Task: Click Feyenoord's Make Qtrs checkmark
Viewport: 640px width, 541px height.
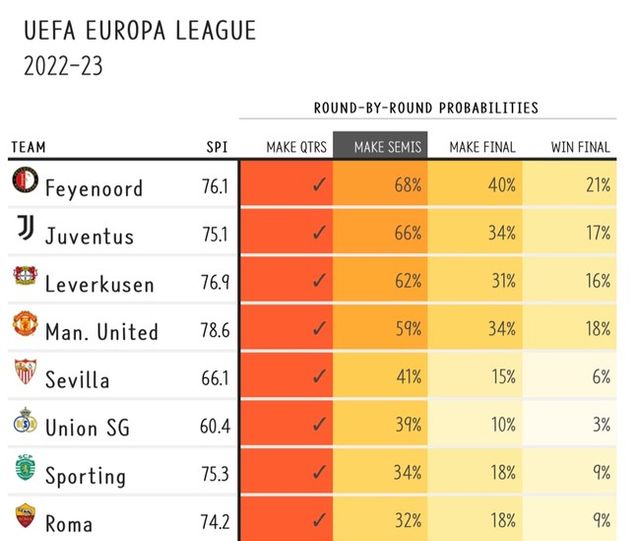Action: click(319, 185)
